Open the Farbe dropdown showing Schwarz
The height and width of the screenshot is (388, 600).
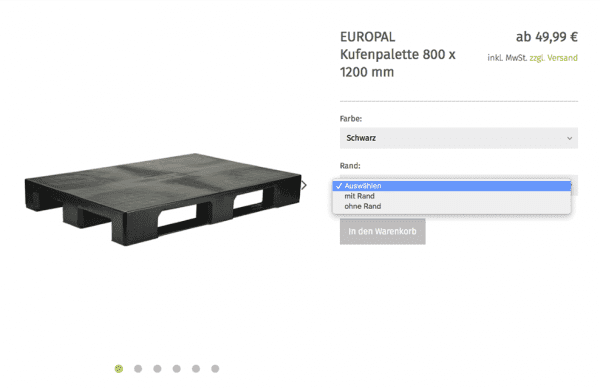(x=459, y=138)
